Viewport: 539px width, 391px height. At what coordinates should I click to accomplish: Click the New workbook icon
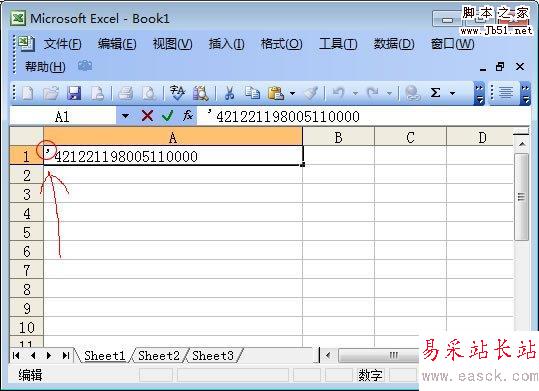pyautogui.click(x=28, y=93)
